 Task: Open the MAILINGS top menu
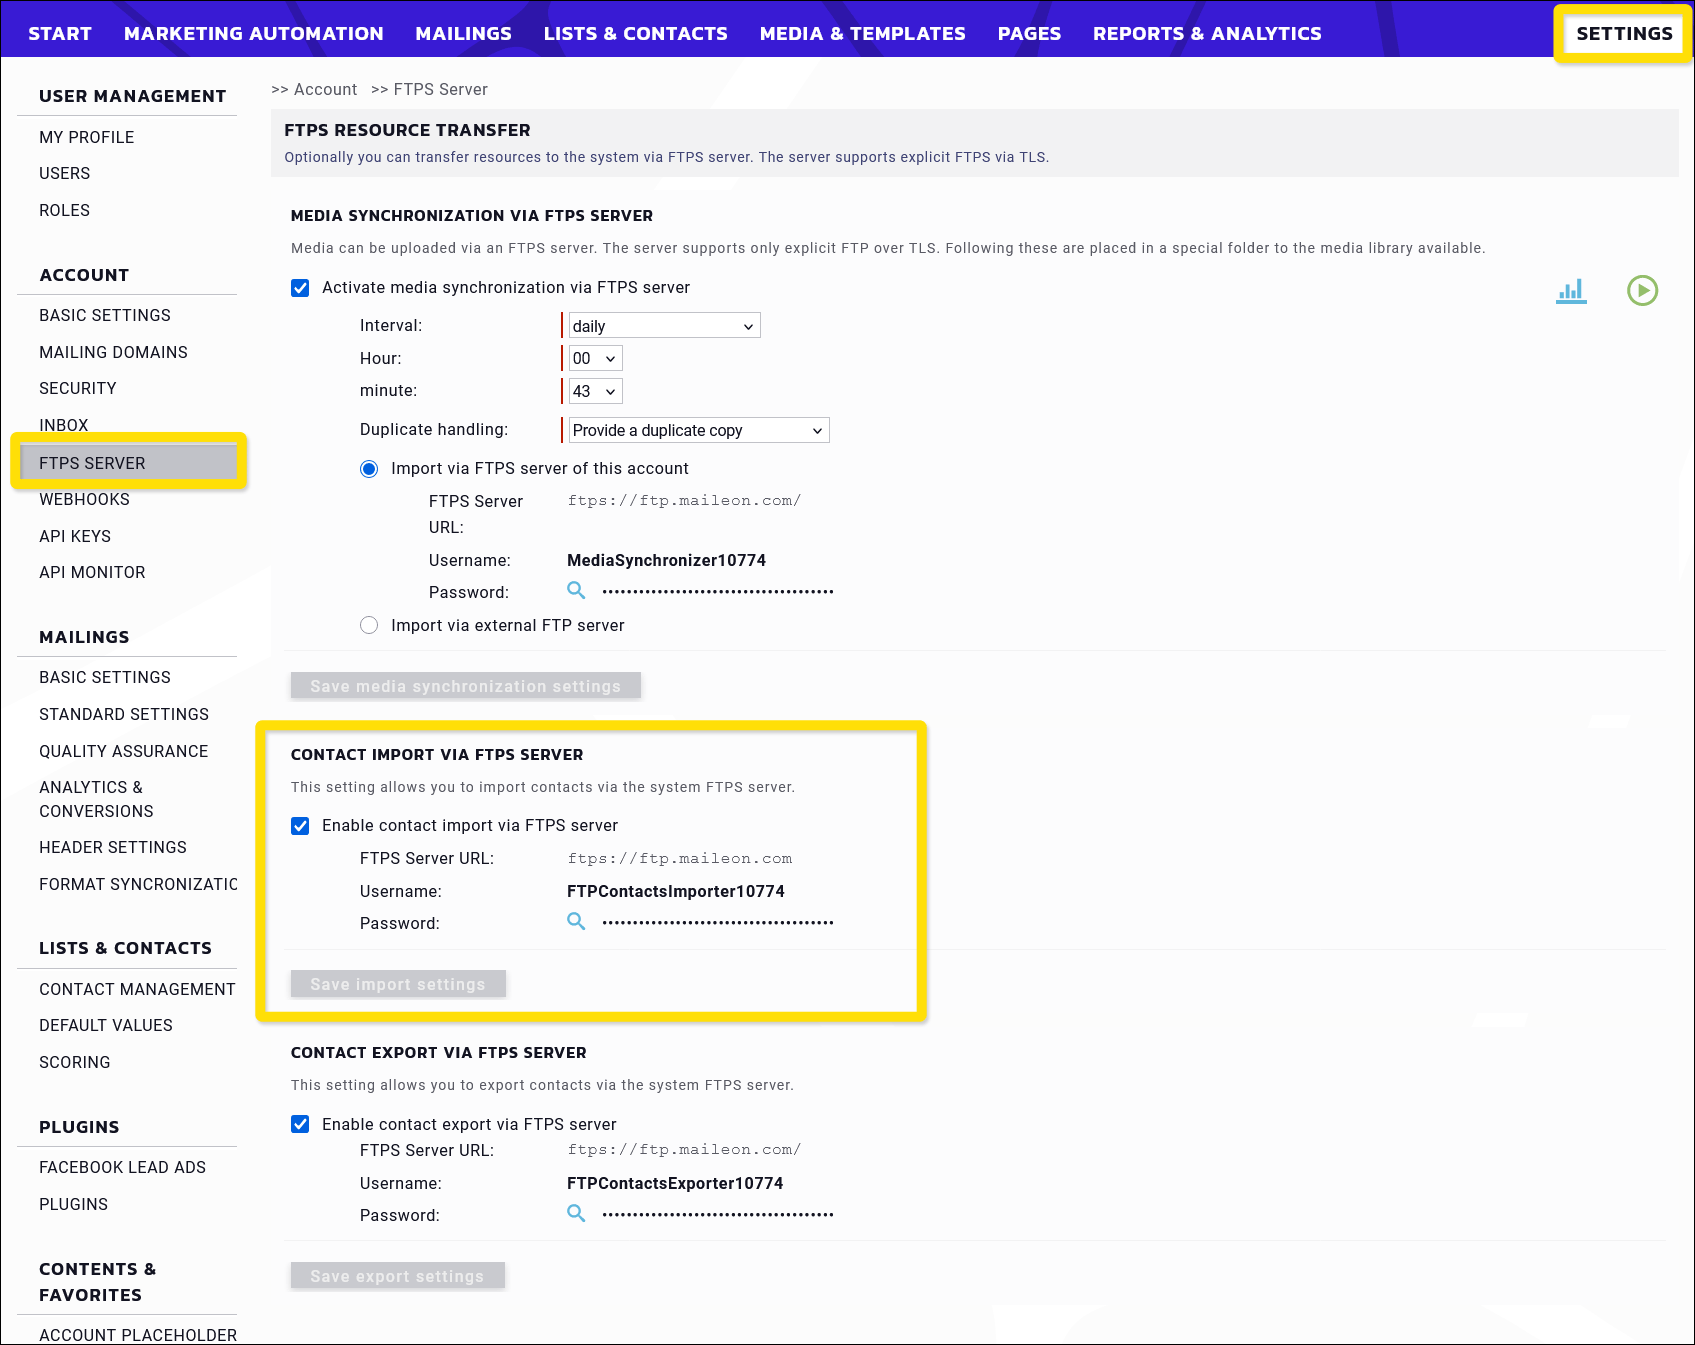tap(464, 33)
